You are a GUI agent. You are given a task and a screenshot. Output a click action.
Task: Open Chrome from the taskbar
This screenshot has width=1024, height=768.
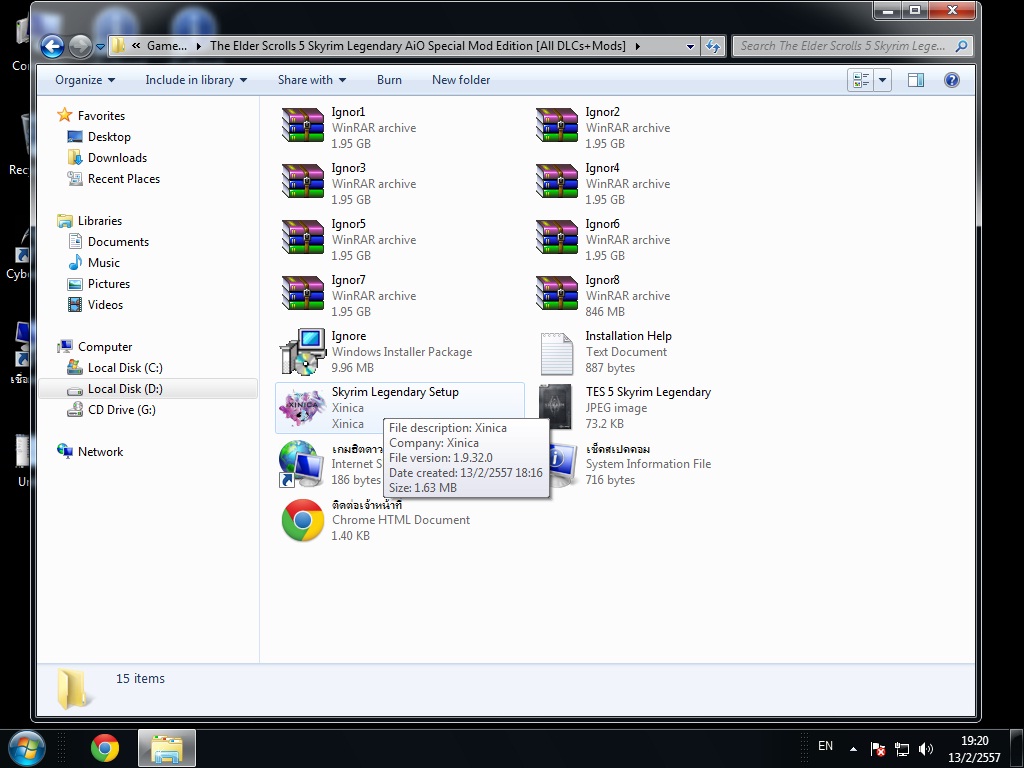[x=104, y=748]
